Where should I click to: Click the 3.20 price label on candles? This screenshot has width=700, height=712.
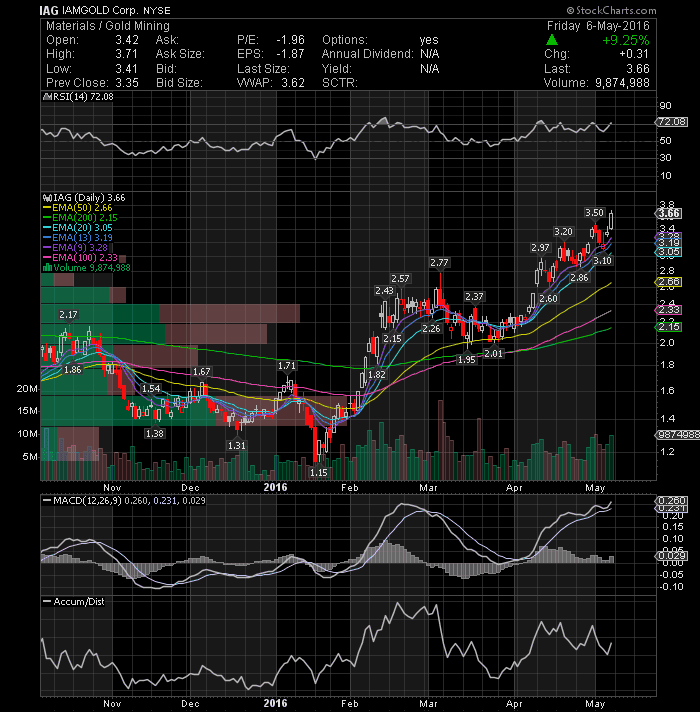pos(563,232)
